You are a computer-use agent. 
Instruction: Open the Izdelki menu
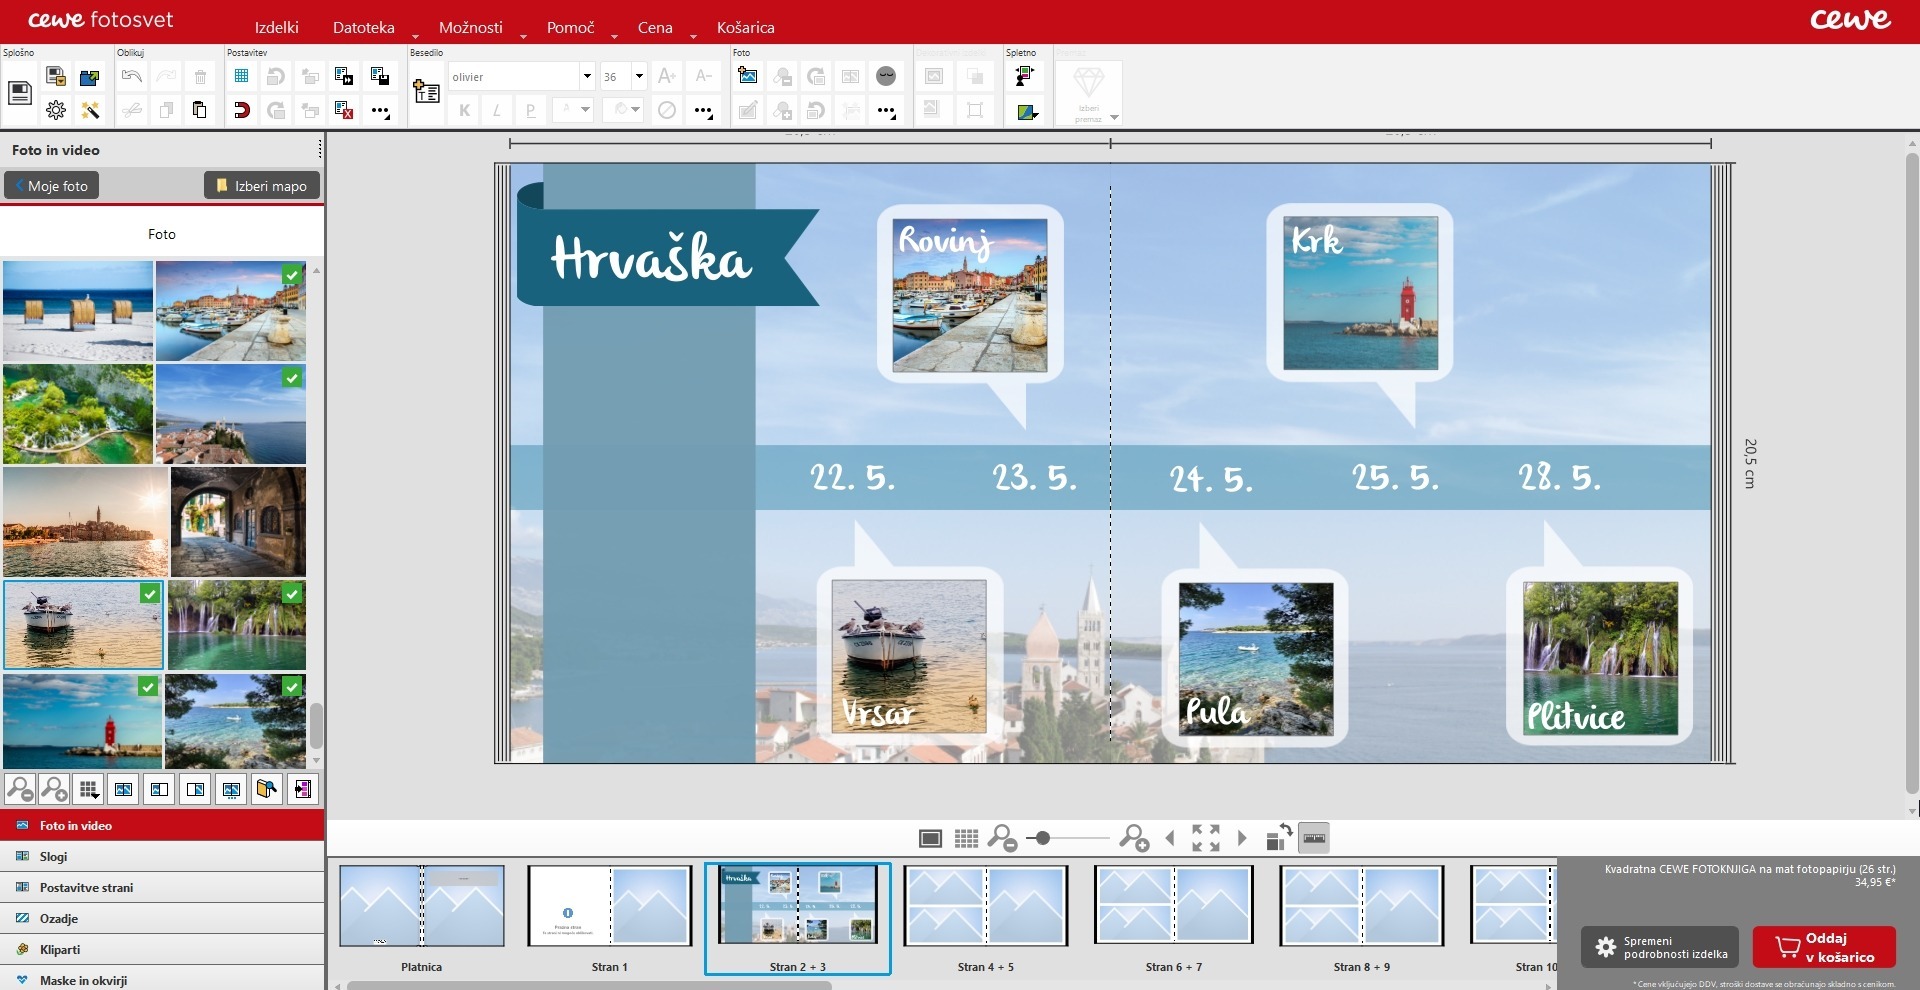coord(277,27)
